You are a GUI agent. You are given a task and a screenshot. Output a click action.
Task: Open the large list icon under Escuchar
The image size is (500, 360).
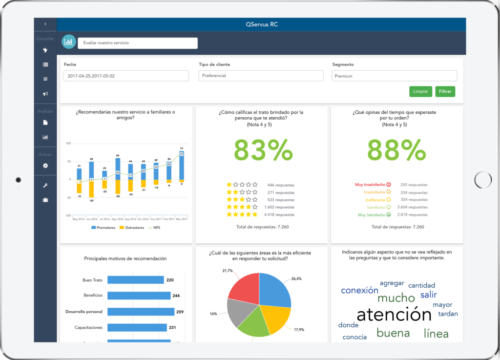45,65
